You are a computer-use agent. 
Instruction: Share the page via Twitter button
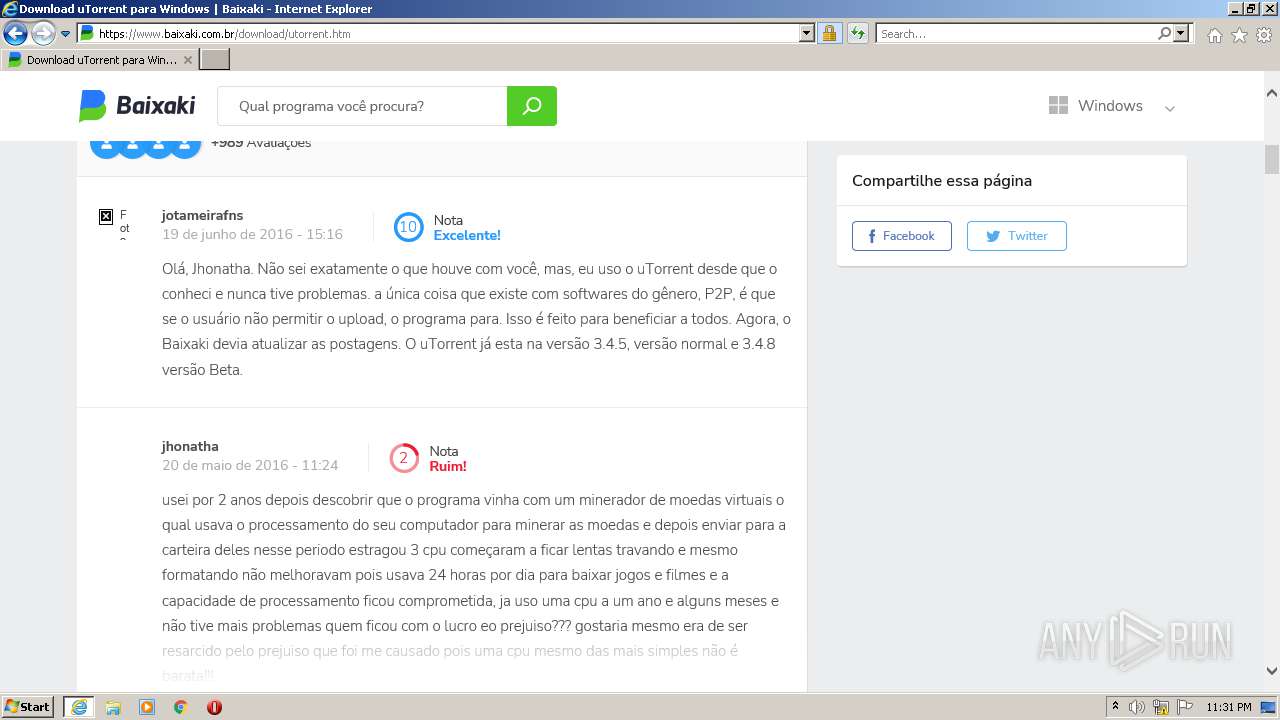point(1017,236)
